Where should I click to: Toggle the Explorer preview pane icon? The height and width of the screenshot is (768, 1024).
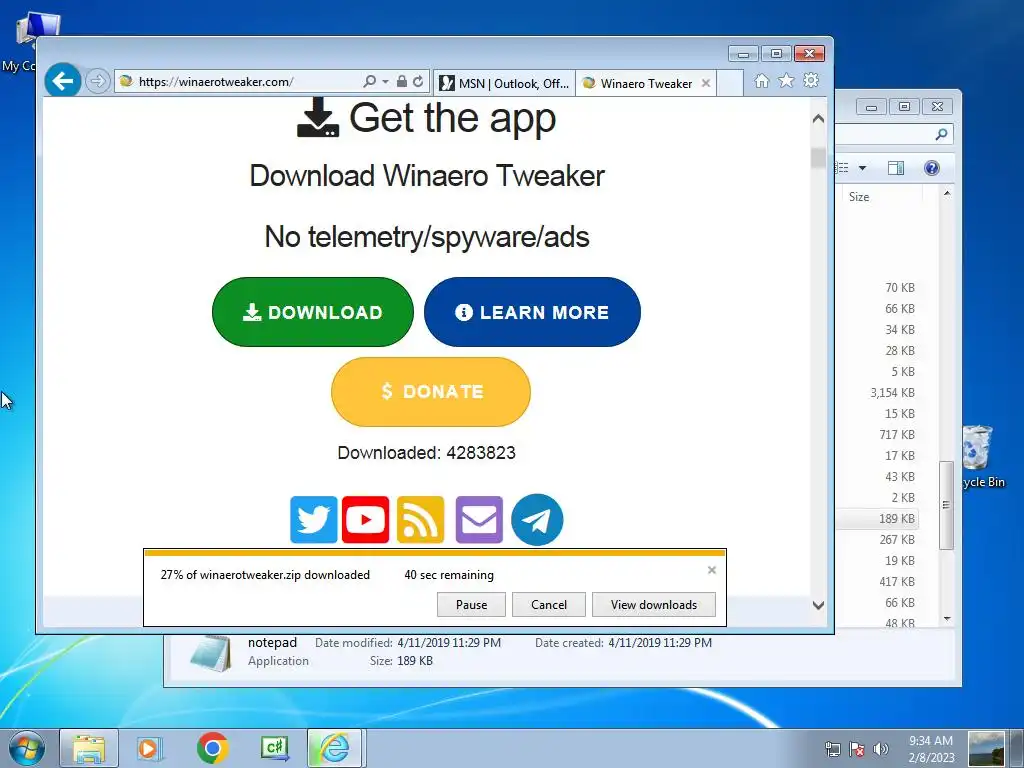point(896,168)
